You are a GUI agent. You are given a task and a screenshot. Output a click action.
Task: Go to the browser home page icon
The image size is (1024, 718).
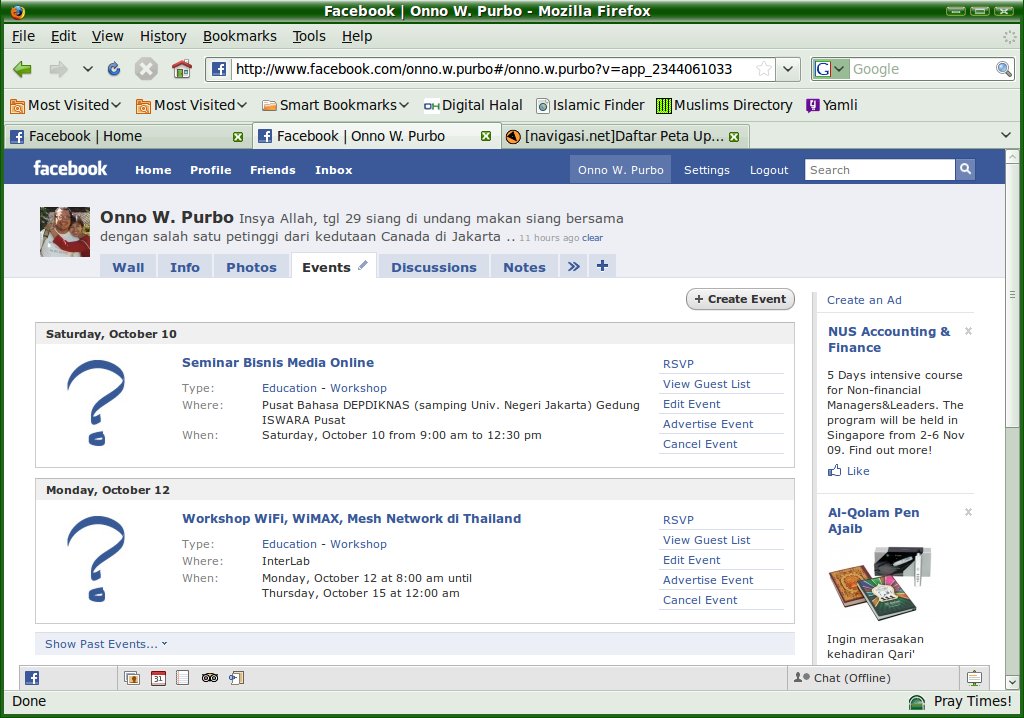[181, 69]
